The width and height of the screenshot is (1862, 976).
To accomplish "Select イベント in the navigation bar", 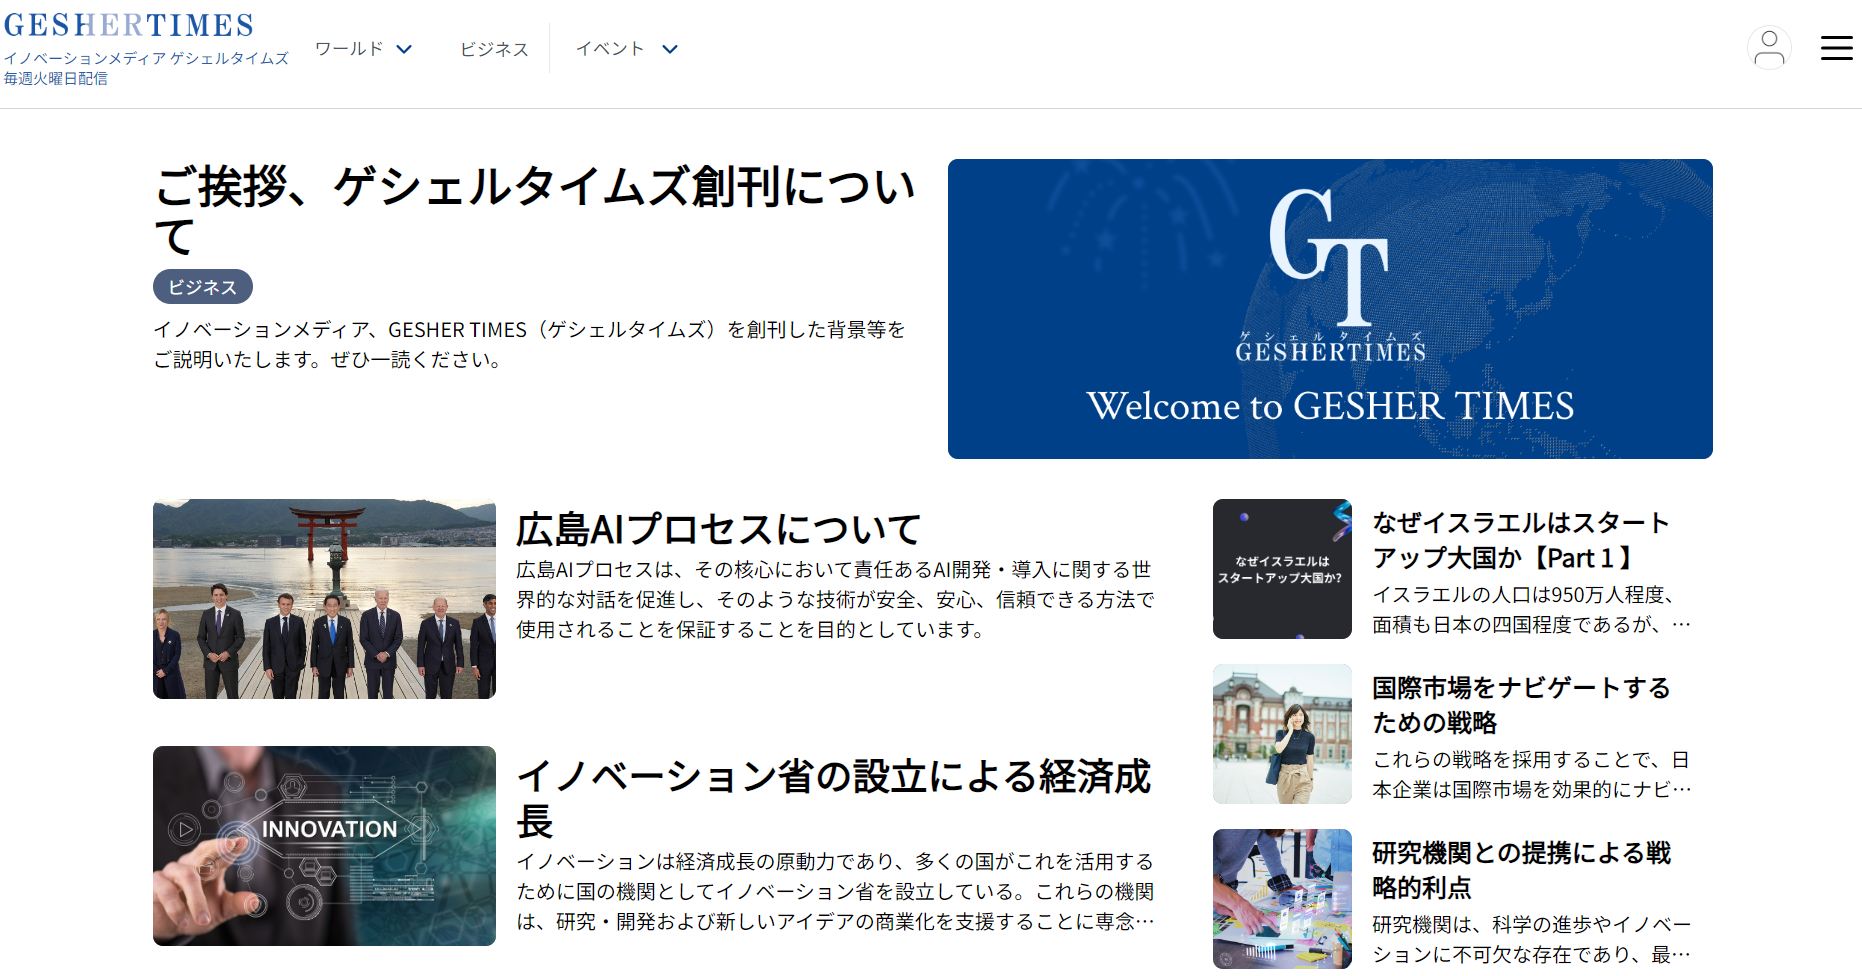I will point(610,48).
